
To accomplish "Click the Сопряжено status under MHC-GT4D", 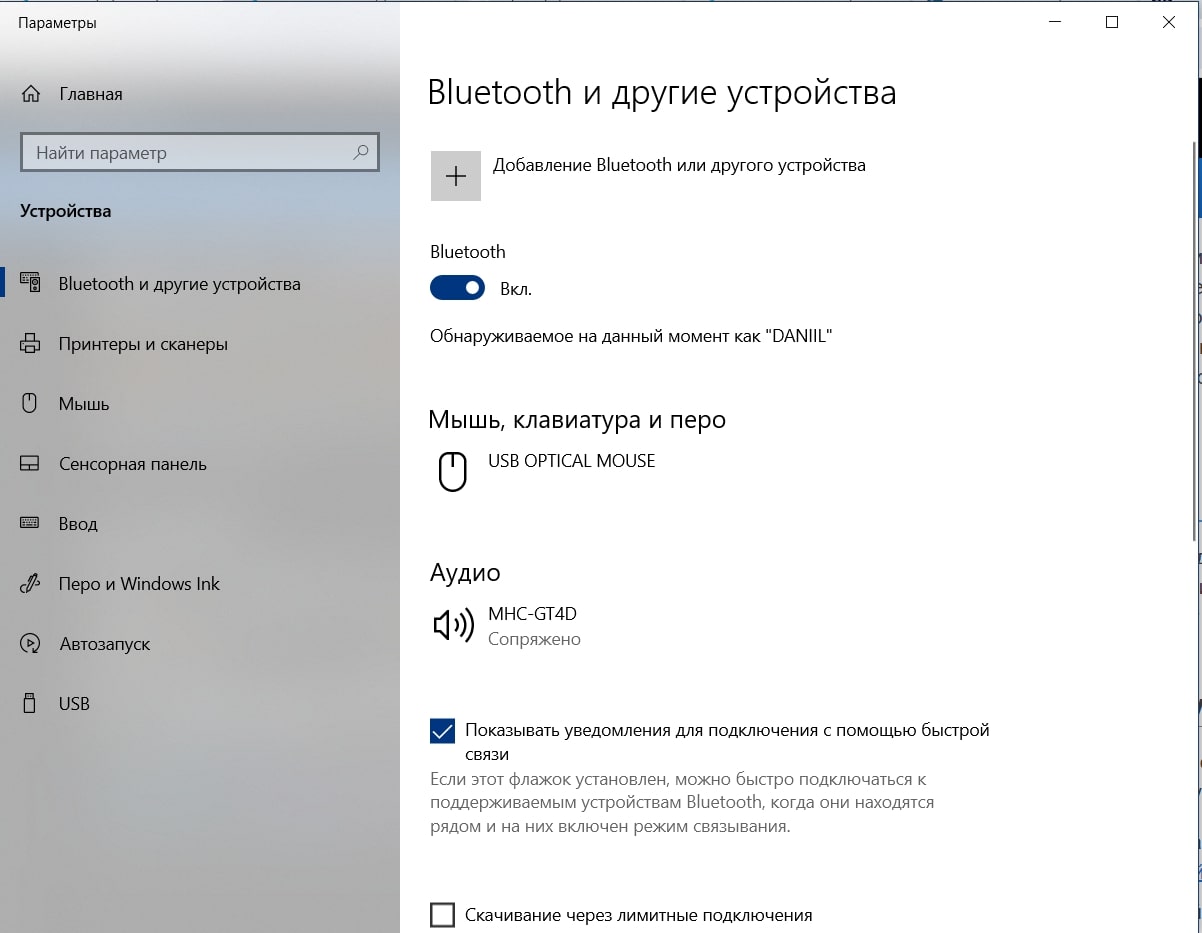I will [534, 639].
